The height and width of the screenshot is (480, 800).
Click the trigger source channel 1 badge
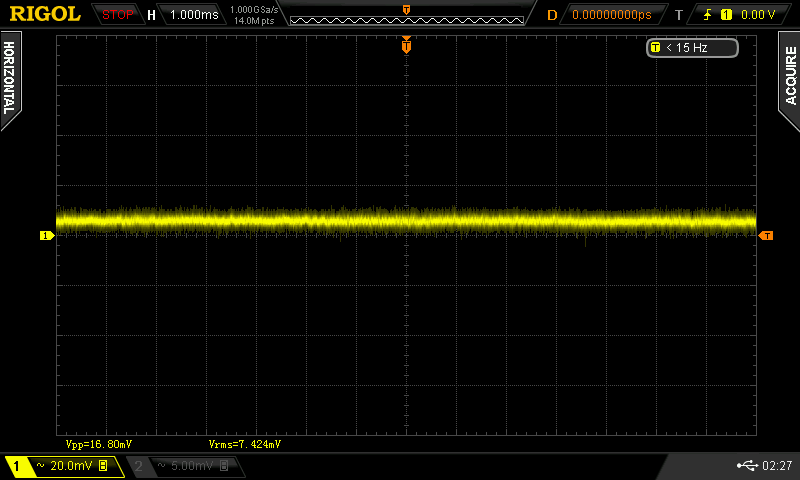coord(726,15)
